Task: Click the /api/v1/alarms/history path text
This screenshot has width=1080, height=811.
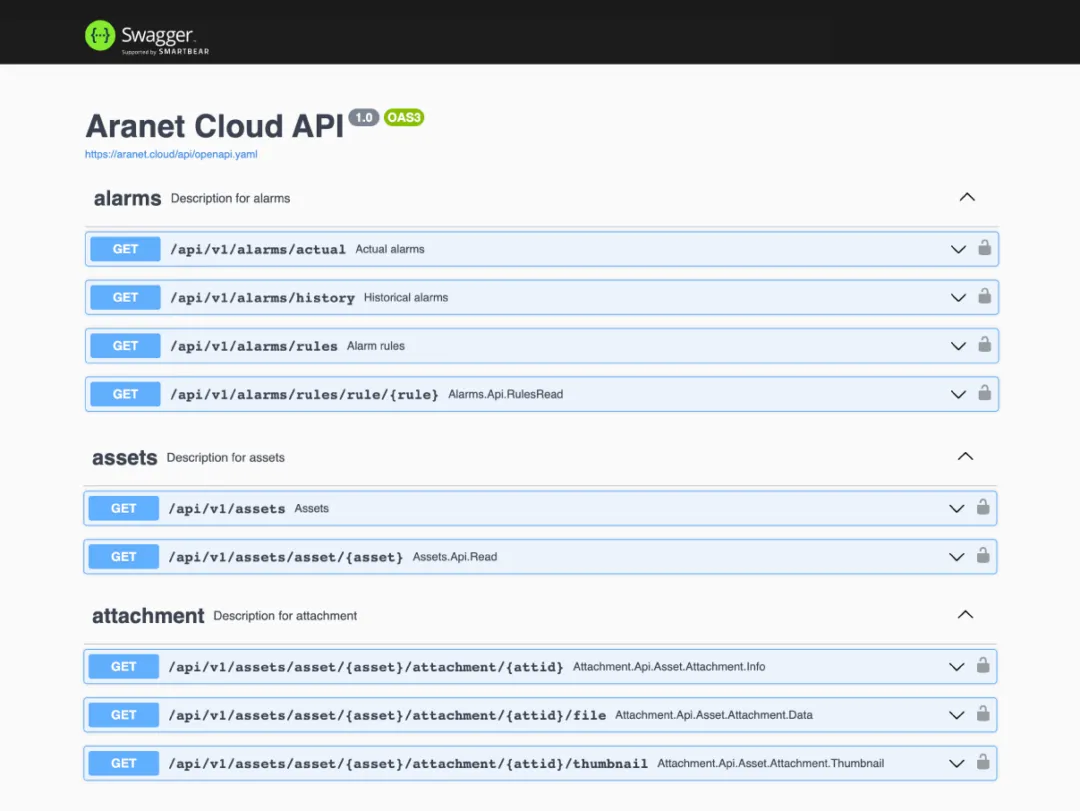Action: (262, 298)
